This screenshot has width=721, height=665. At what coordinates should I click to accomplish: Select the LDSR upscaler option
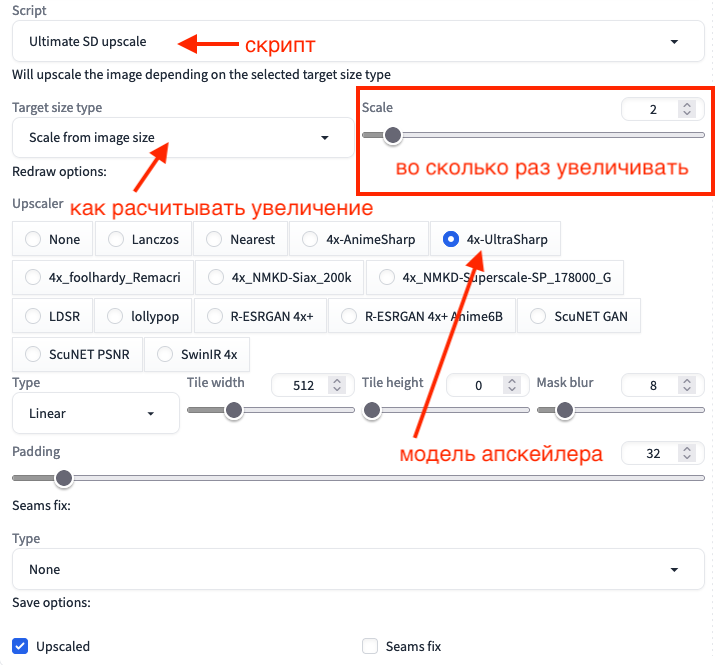(x=34, y=316)
